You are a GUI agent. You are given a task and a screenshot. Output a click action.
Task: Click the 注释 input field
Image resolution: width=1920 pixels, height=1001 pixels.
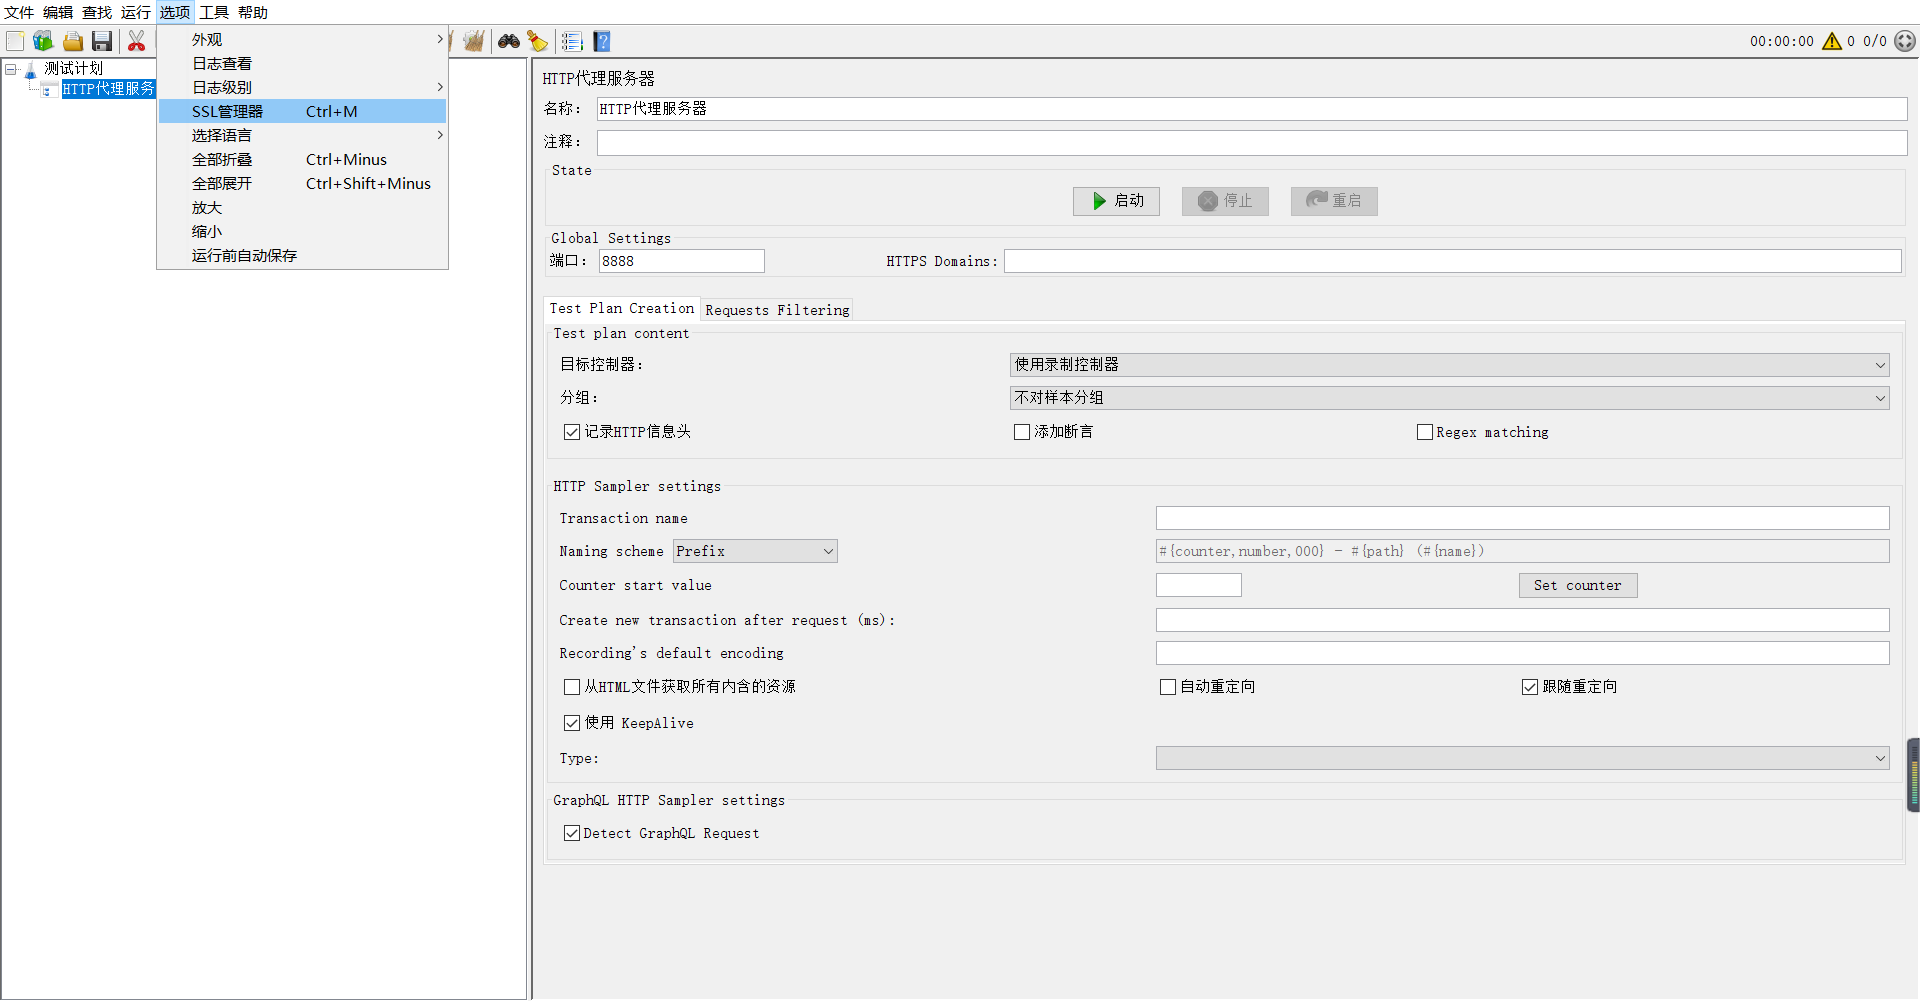tap(1252, 143)
